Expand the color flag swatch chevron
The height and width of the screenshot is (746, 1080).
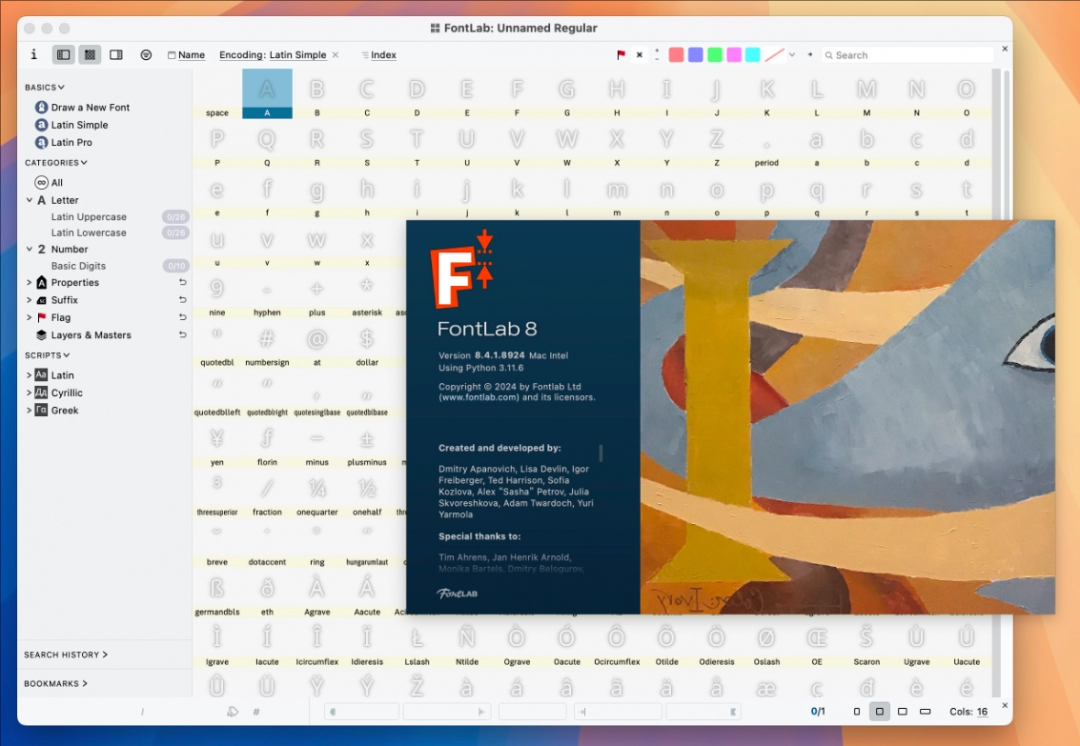click(792, 55)
